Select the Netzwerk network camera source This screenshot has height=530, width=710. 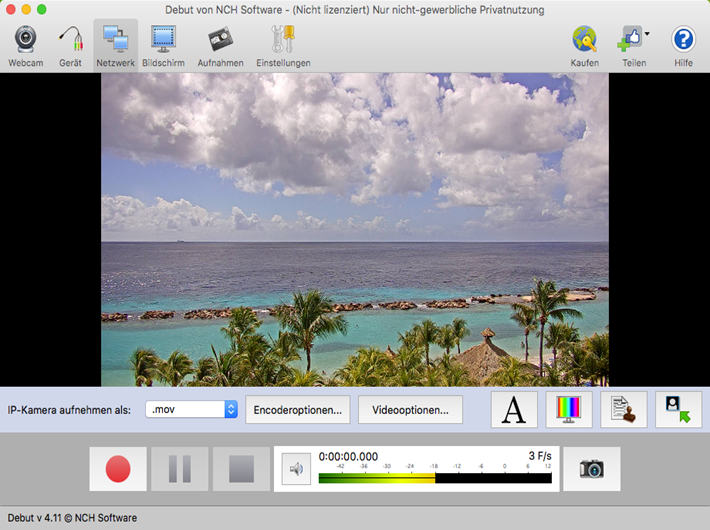click(x=115, y=46)
